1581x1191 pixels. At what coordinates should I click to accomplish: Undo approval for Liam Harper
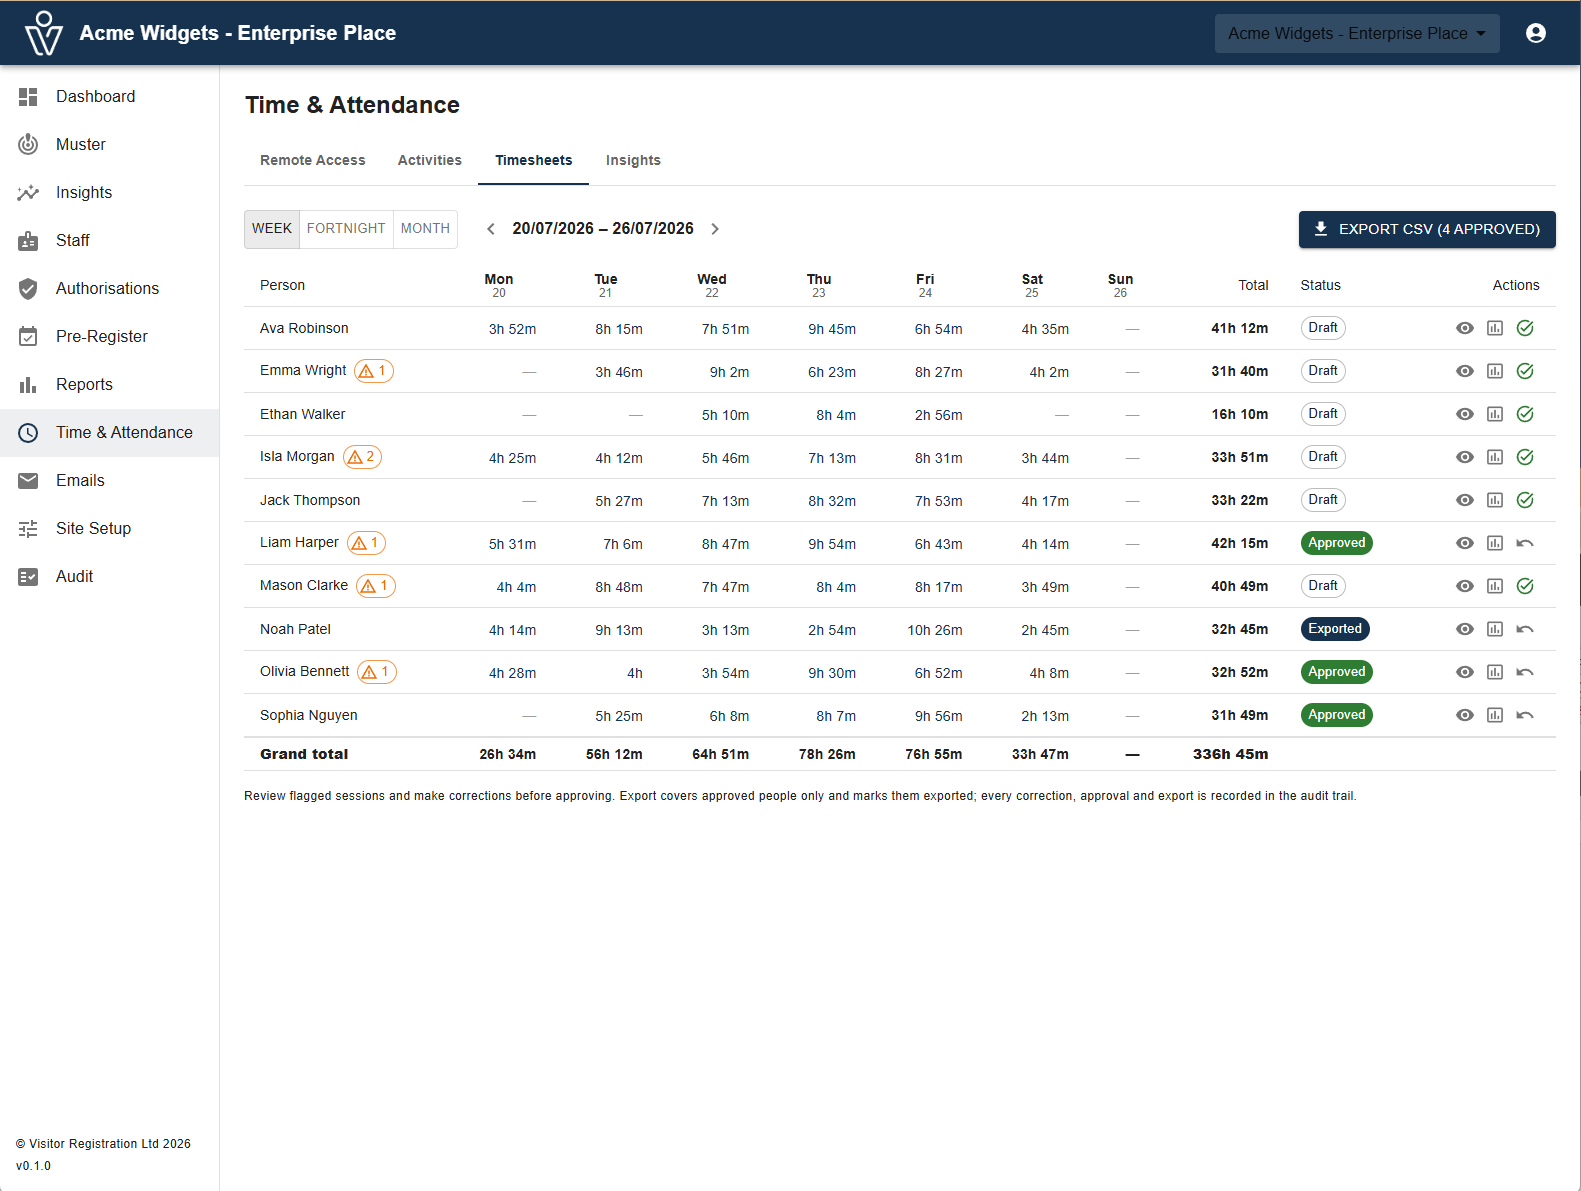pyautogui.click(x=1525, y=543)
